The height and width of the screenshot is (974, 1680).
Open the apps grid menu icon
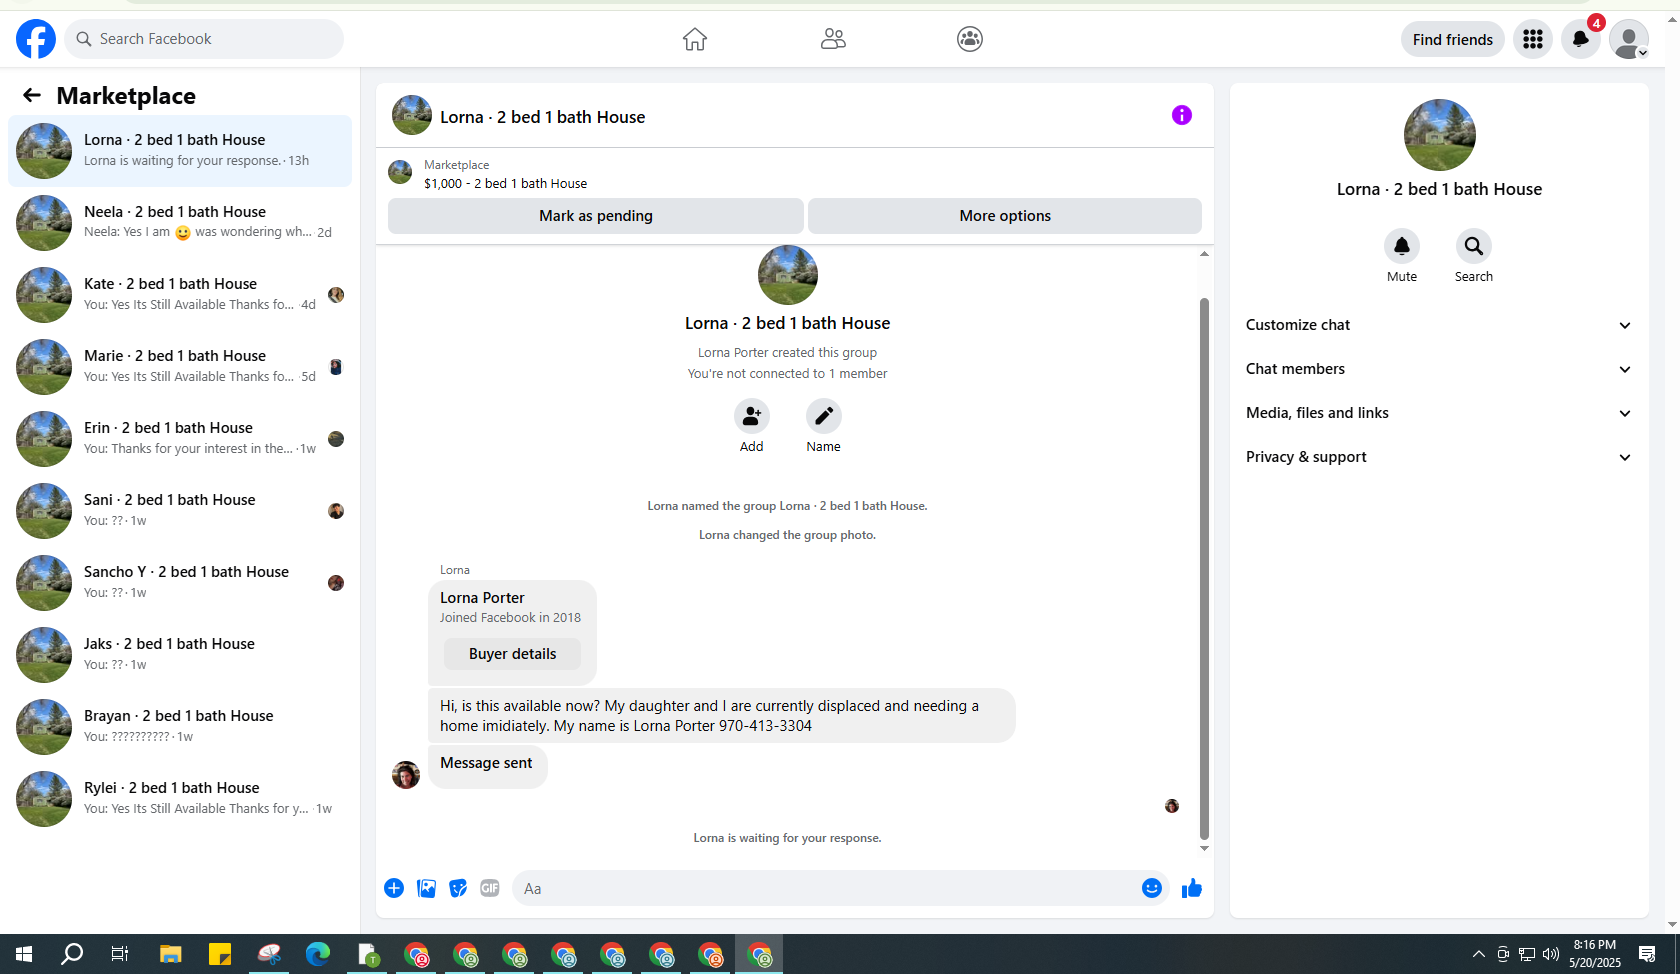(1533, 39)
